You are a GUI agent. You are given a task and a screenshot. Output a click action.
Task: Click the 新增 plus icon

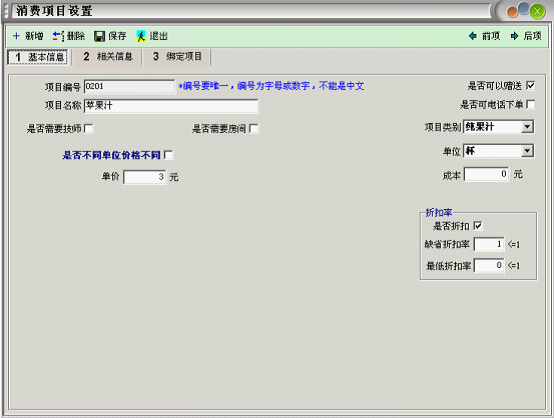tap(16, 36)
